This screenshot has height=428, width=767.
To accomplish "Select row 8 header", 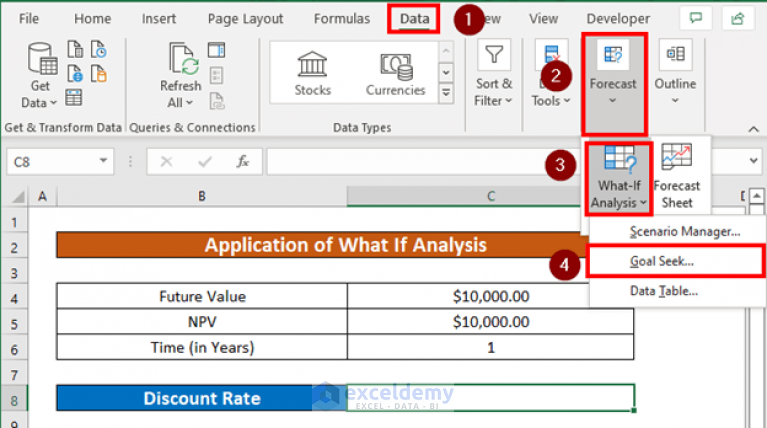I will [14, 400].
